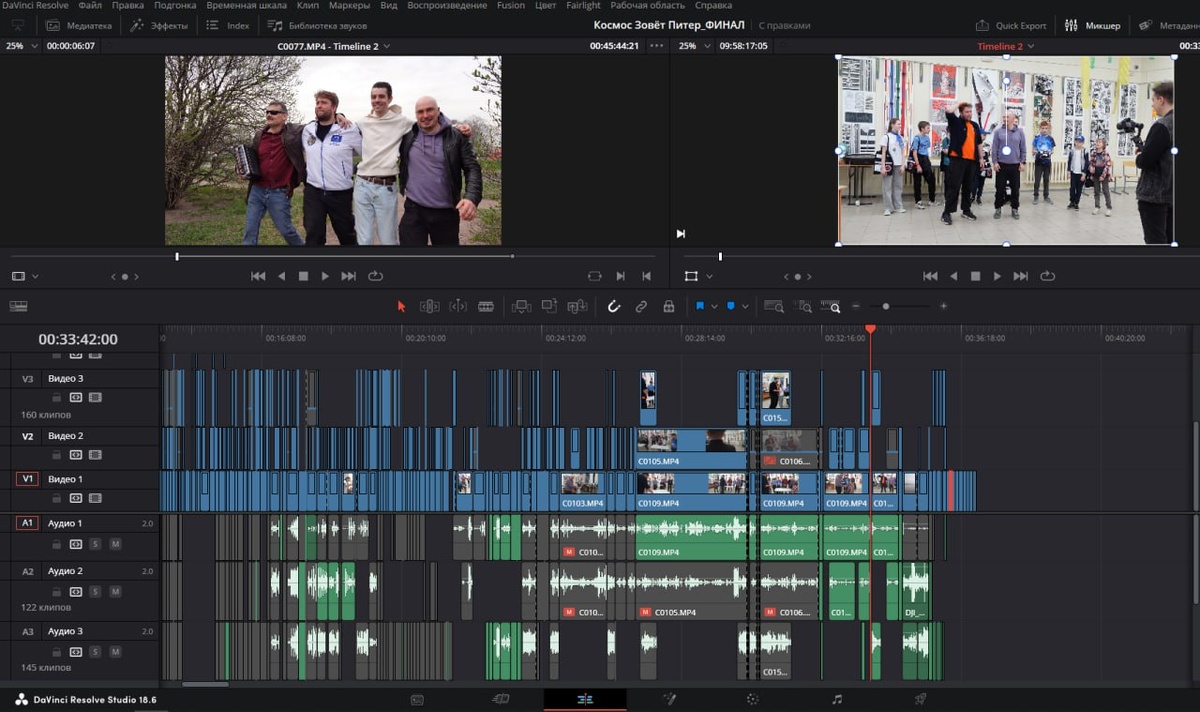1200x712 pixels.
Task: Toggle the Linked Selection chain icon
Action: pos(641,307)
